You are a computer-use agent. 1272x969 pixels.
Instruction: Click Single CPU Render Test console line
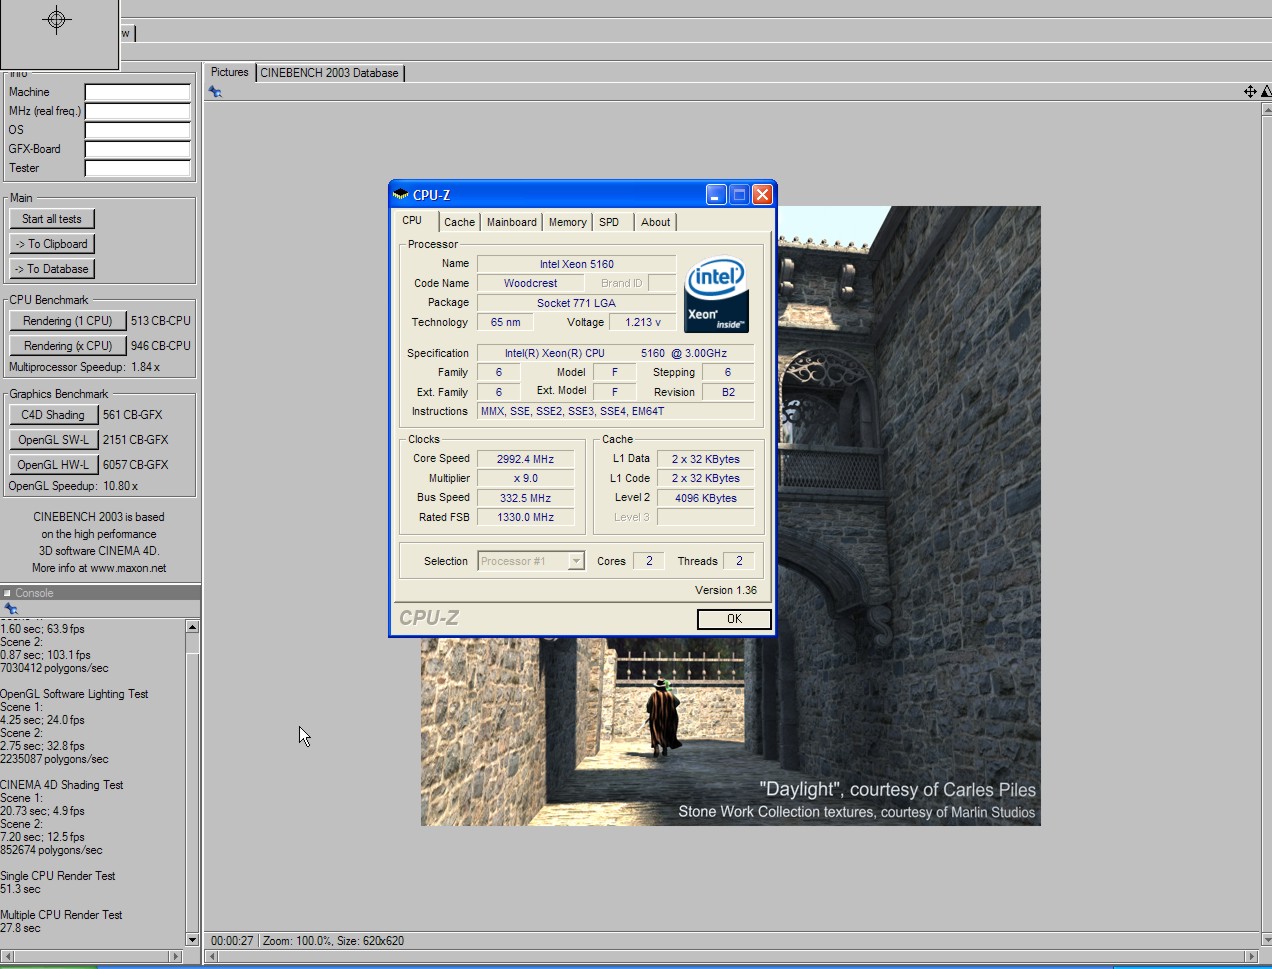coord(58,876)
